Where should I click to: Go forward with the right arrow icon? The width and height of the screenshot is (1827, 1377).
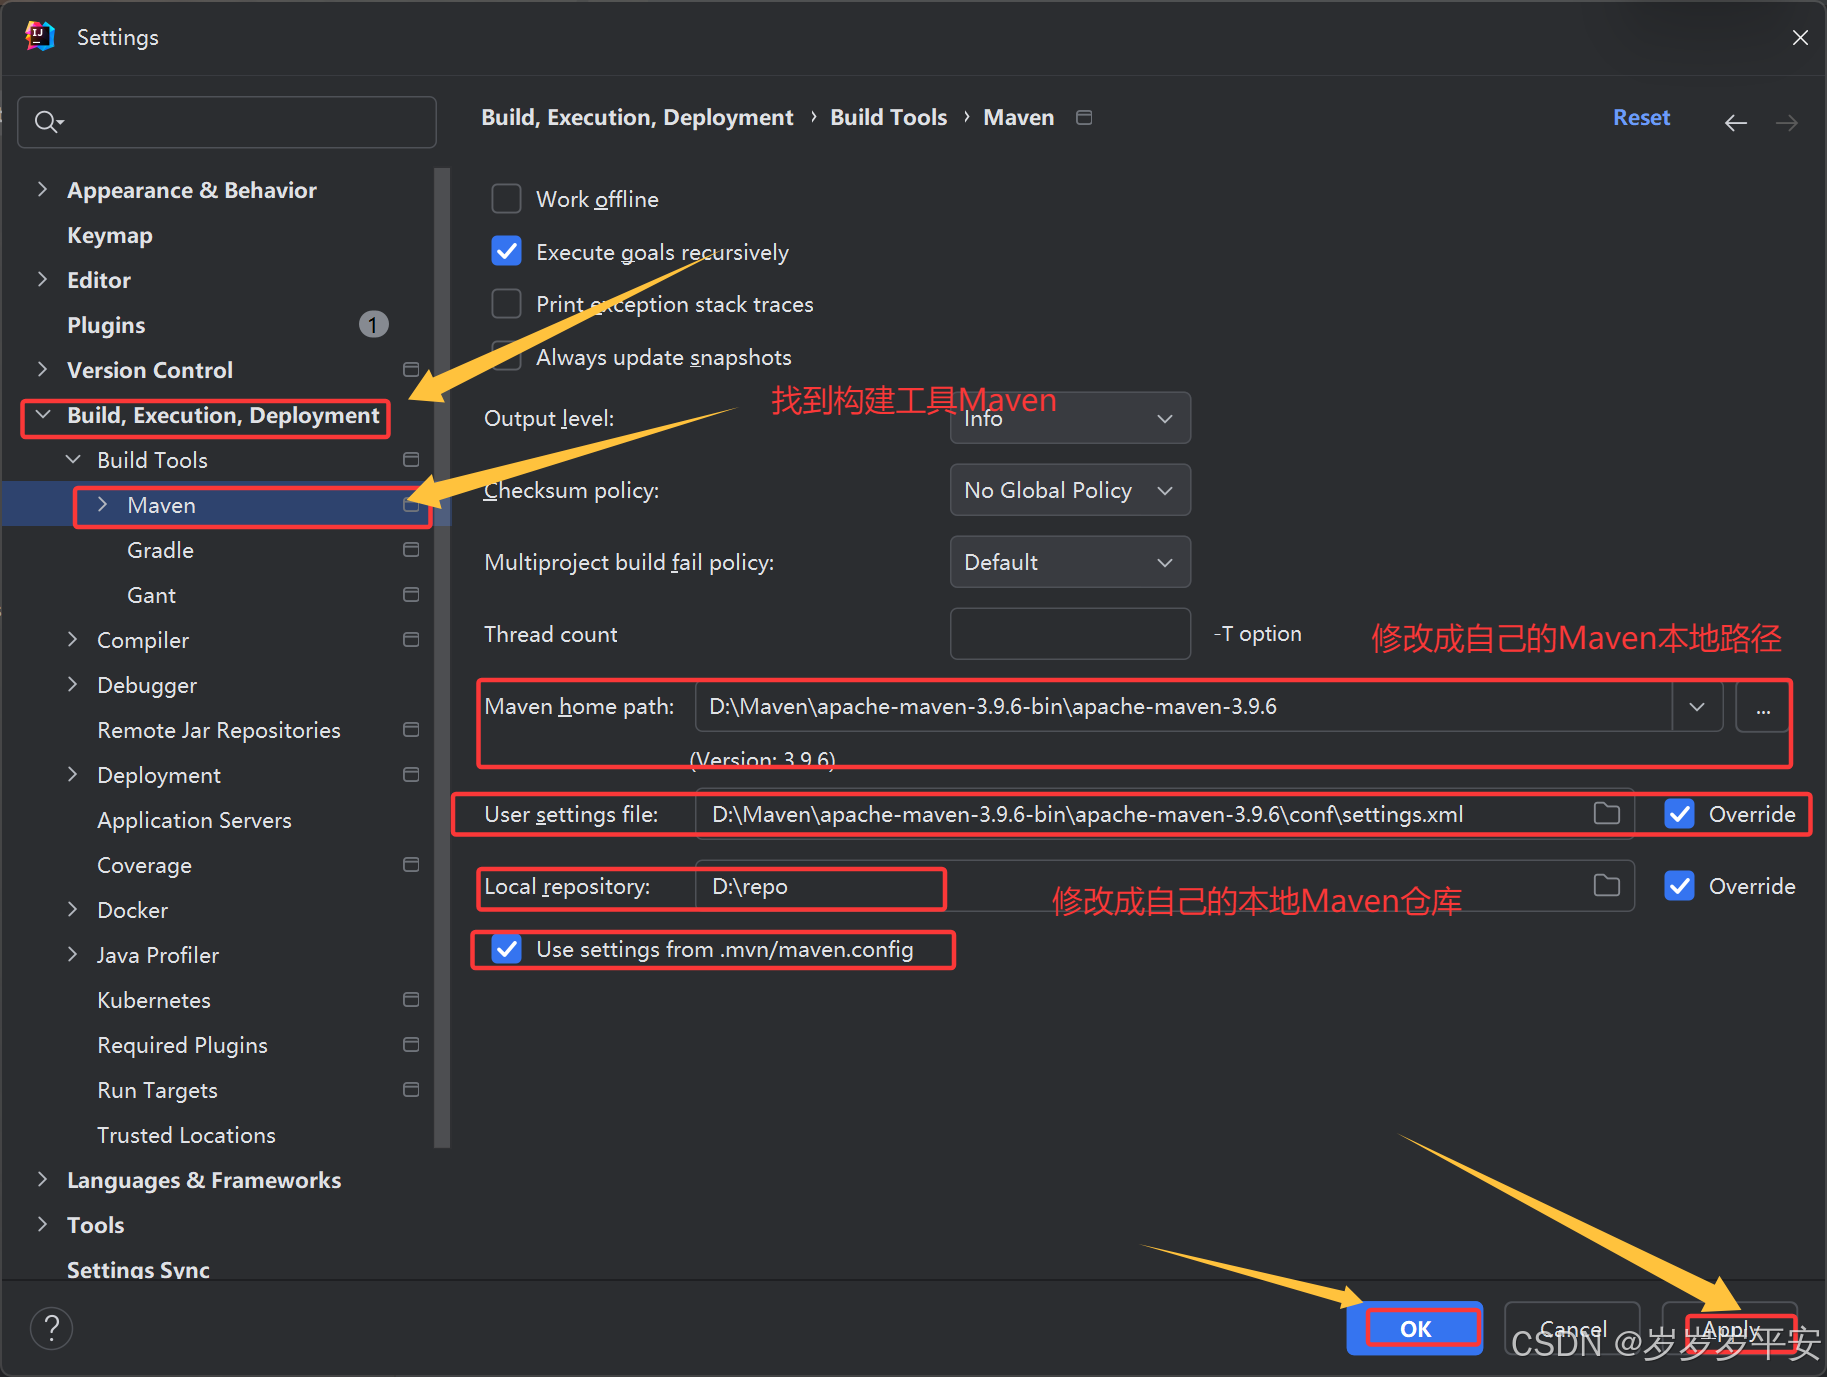[1787, 122]
